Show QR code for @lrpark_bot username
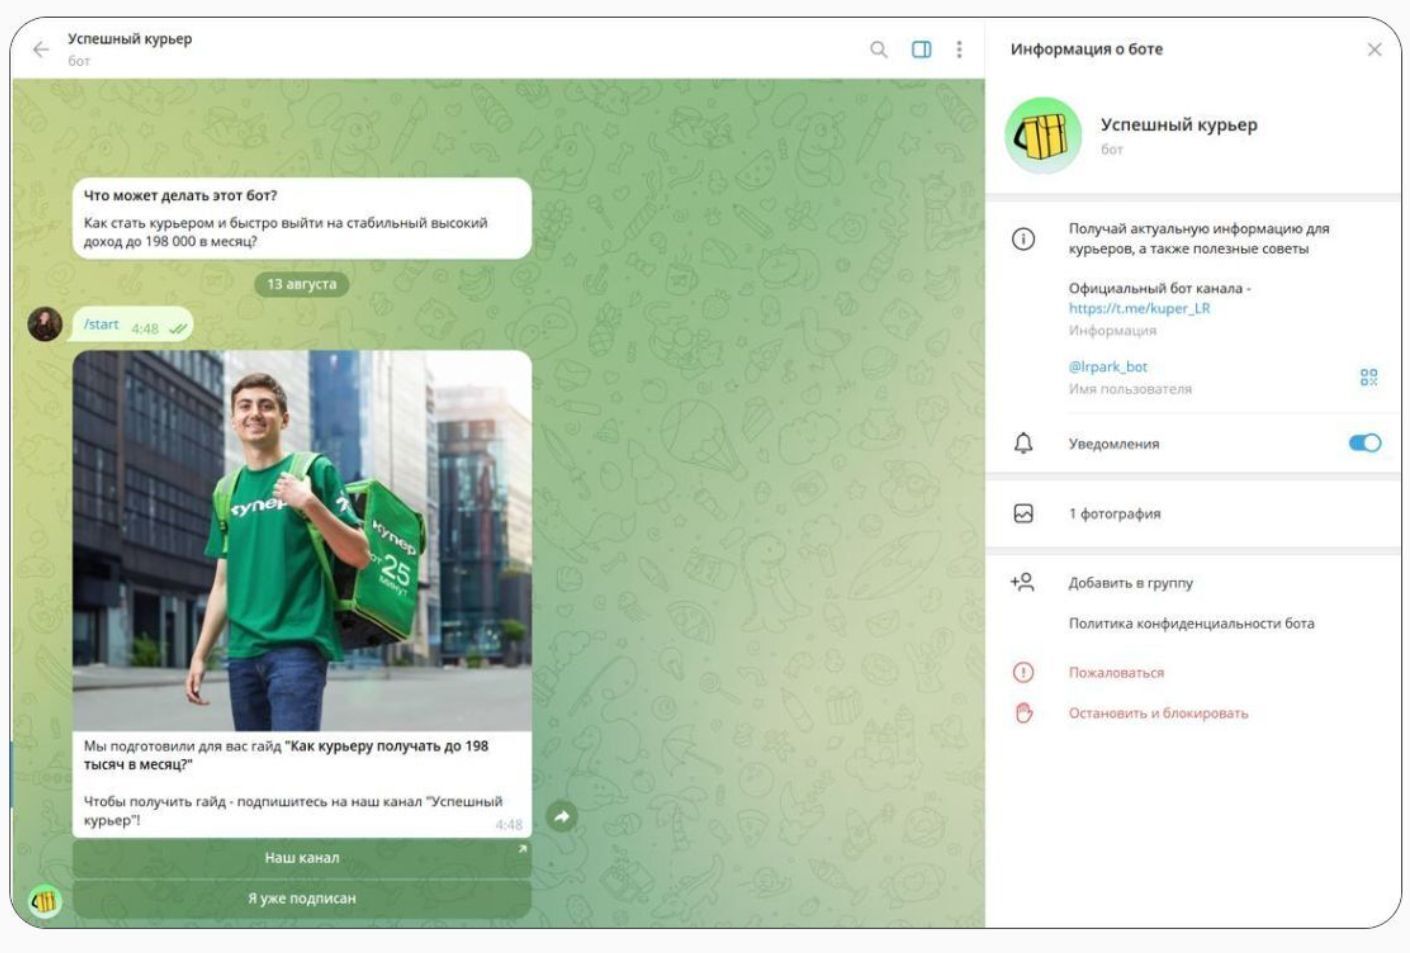The image size is (1410, 953). (1369, 377)
